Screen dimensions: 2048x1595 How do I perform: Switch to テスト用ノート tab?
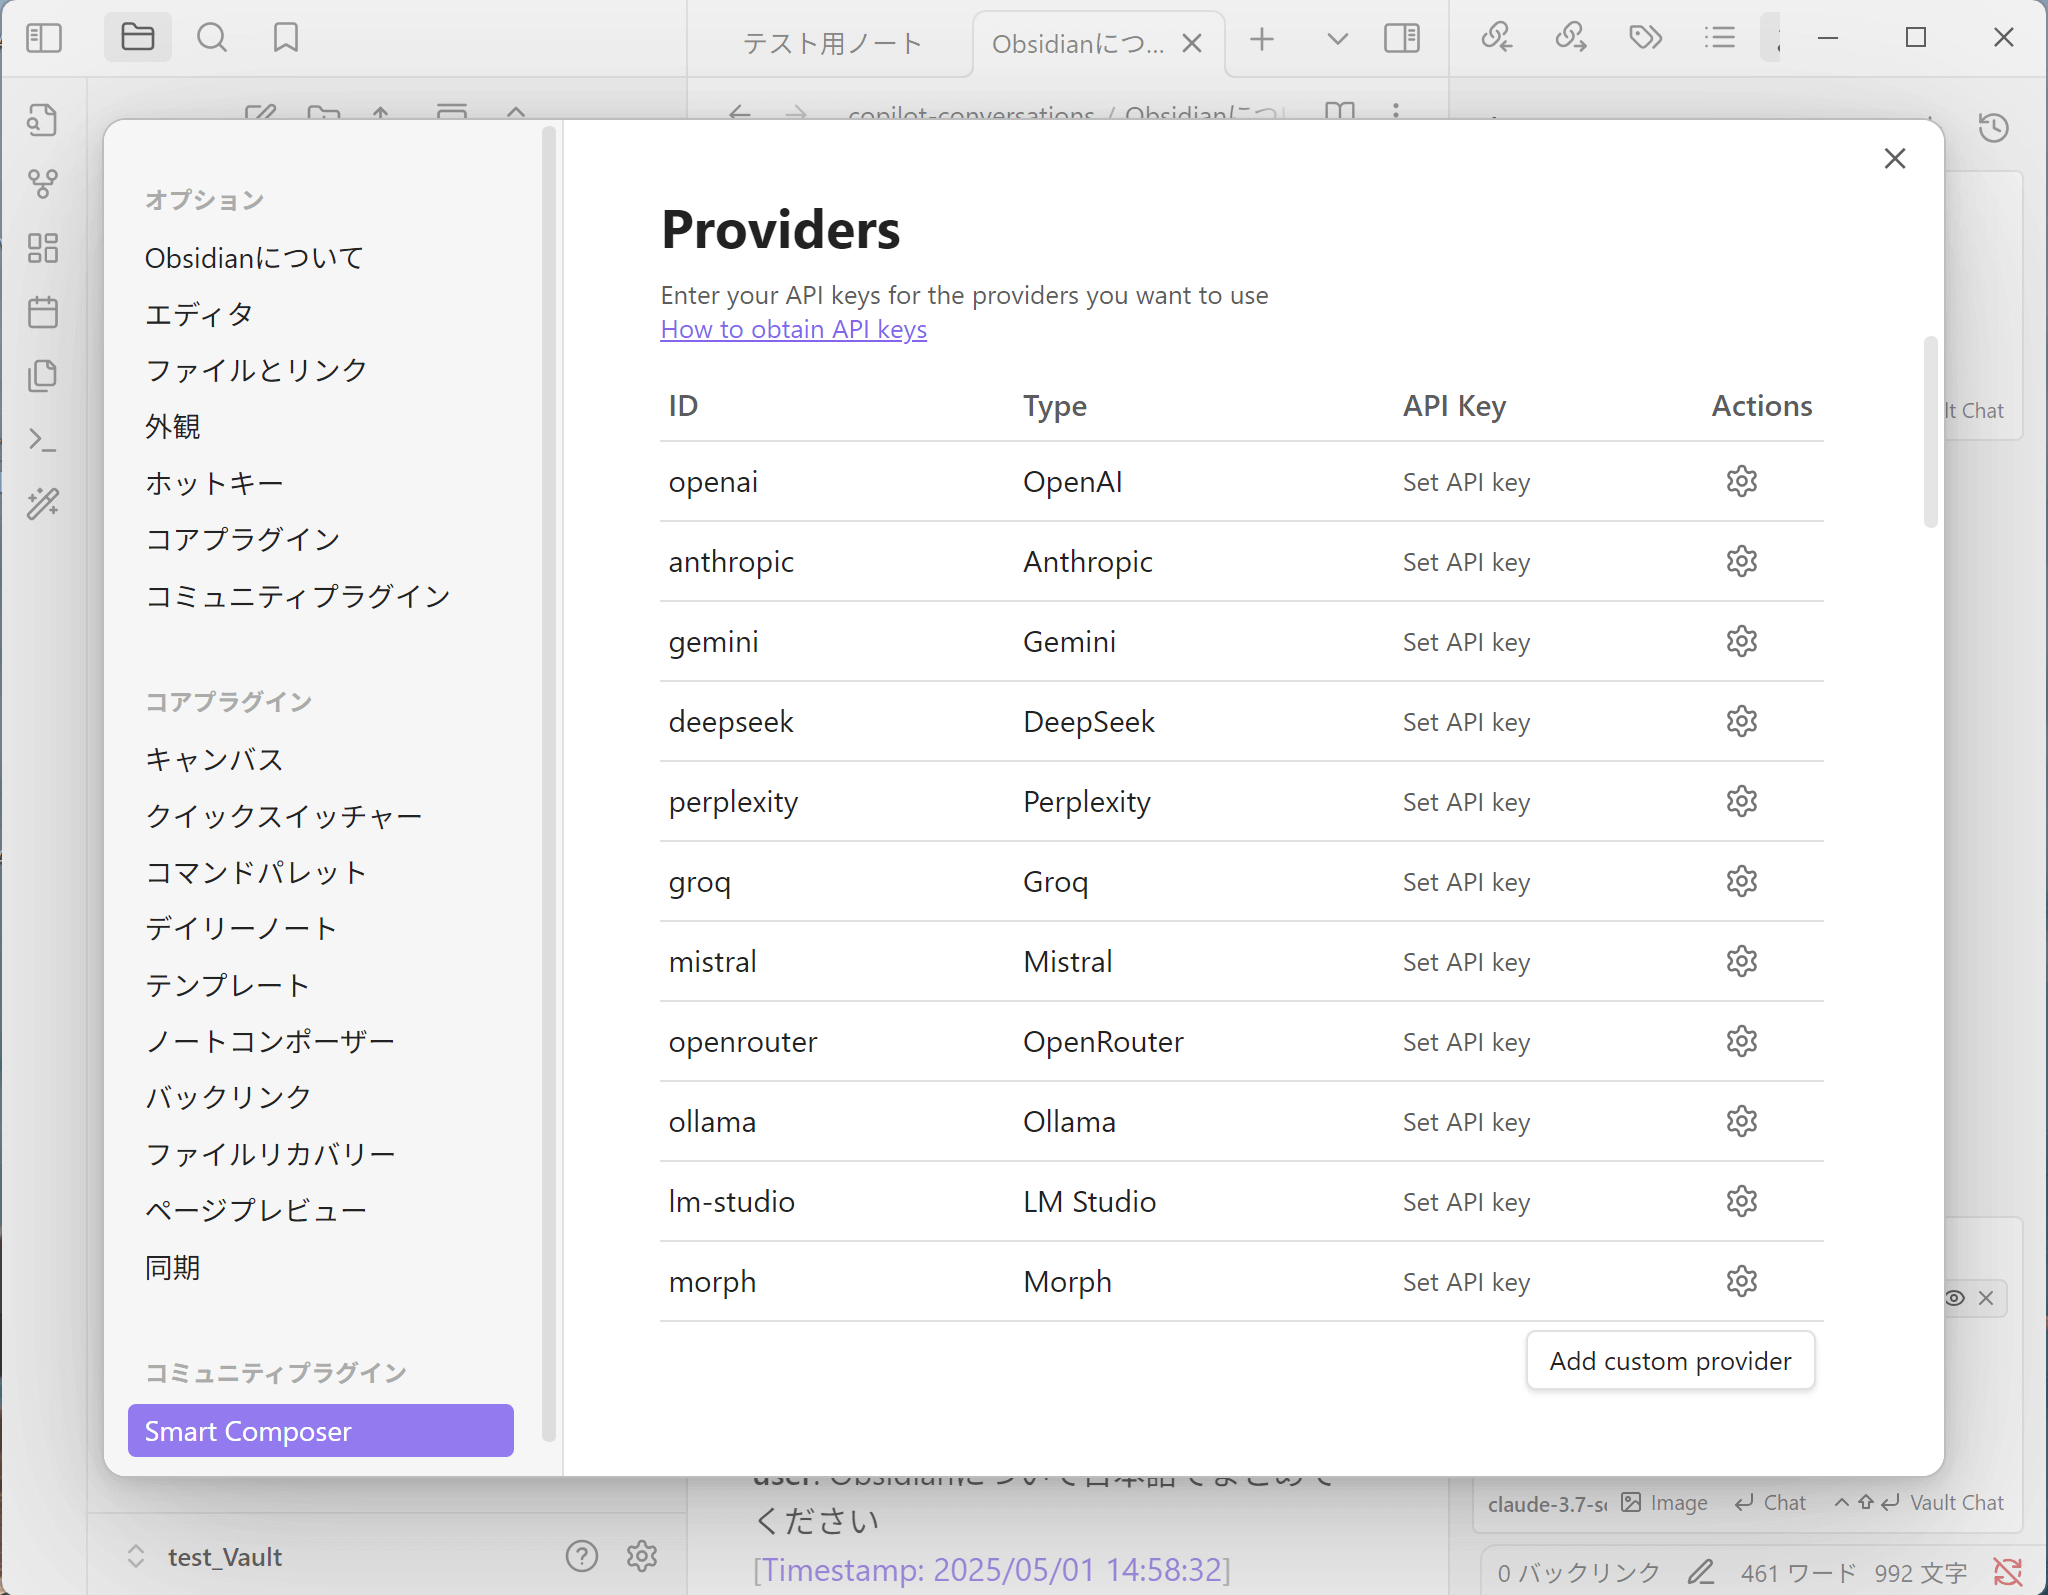pos(830,43)
